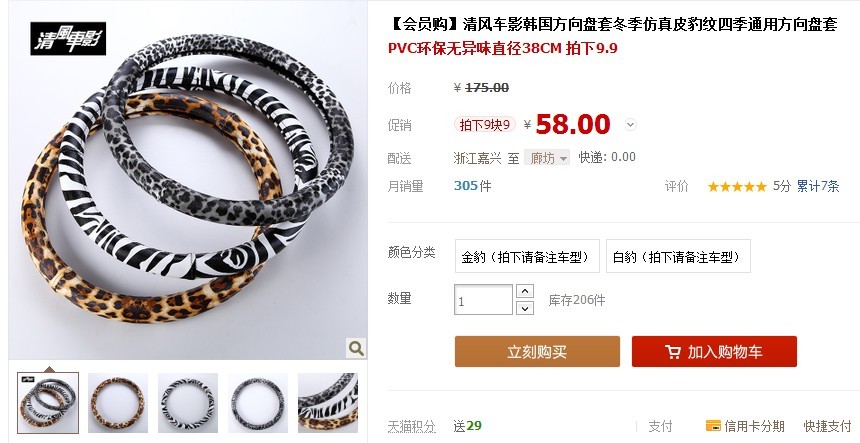The height and width of the screenshot is (443, 860).
Task: Select the 金豹 color option
Action: point(527,256)
